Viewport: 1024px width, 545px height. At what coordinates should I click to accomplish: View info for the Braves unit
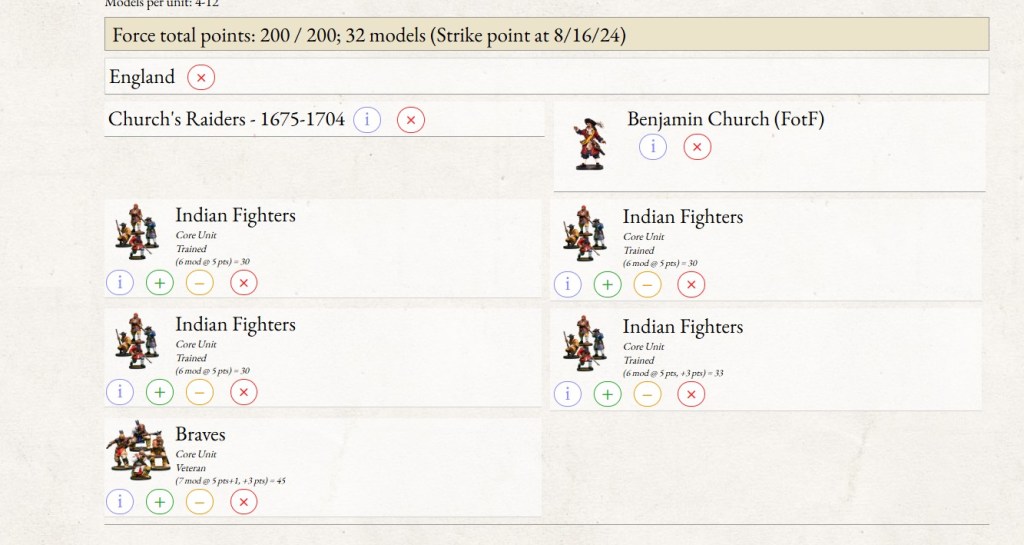click(x=120, y=501)
